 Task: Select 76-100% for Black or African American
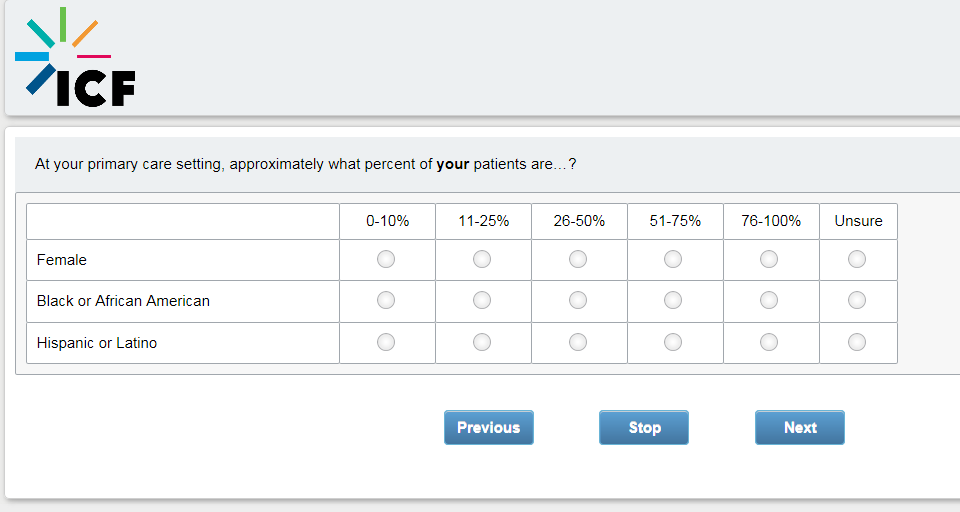[x=769, y=300]
